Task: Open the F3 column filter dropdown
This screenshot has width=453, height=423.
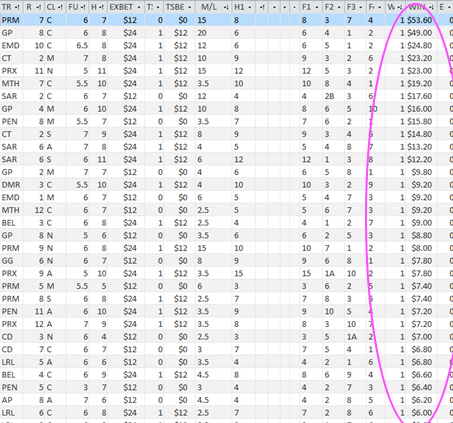Action: coord(361,7)
